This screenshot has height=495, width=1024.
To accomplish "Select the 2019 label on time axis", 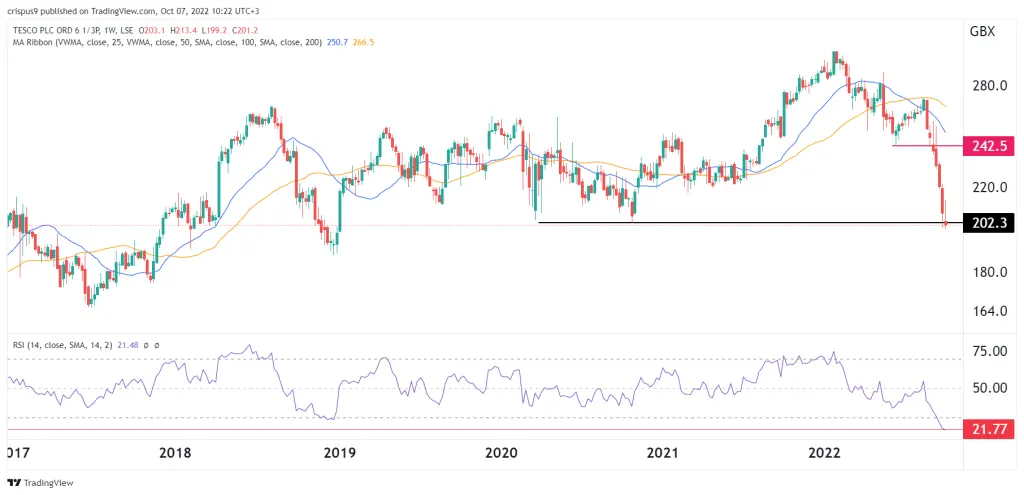I will (x=338, y=453).
